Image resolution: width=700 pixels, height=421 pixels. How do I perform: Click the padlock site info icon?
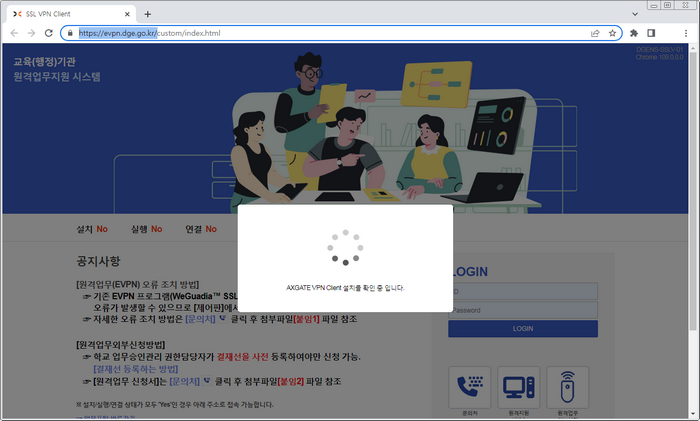click(70, 33)
